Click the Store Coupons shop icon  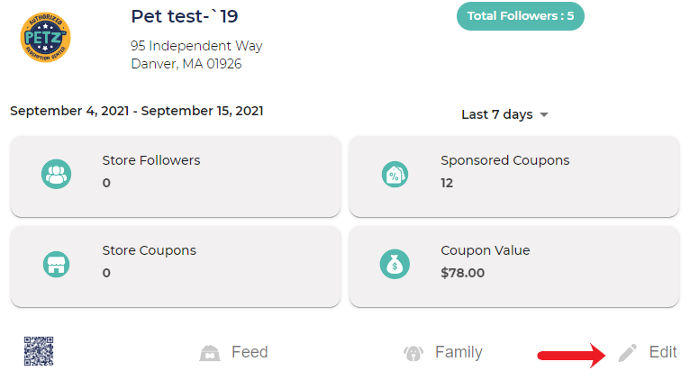tap(56, 264)
